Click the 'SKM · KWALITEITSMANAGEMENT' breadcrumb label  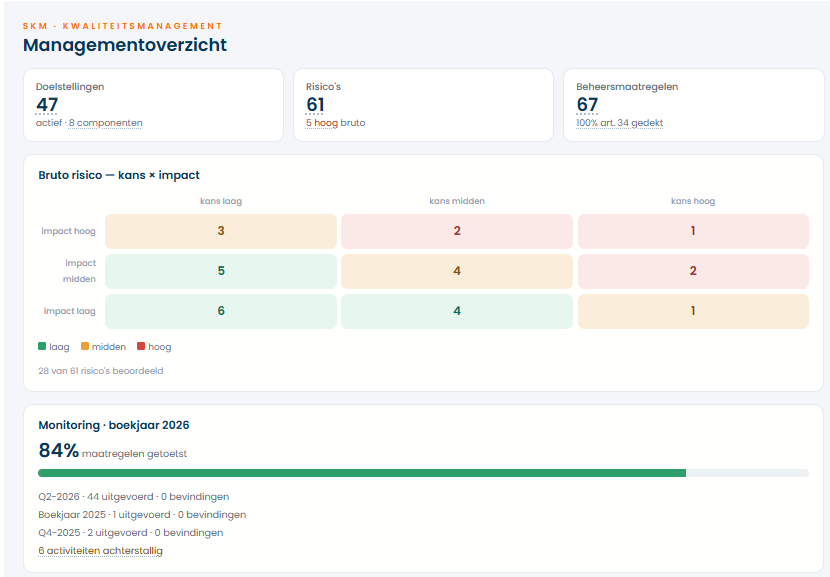tap(122, 26)
